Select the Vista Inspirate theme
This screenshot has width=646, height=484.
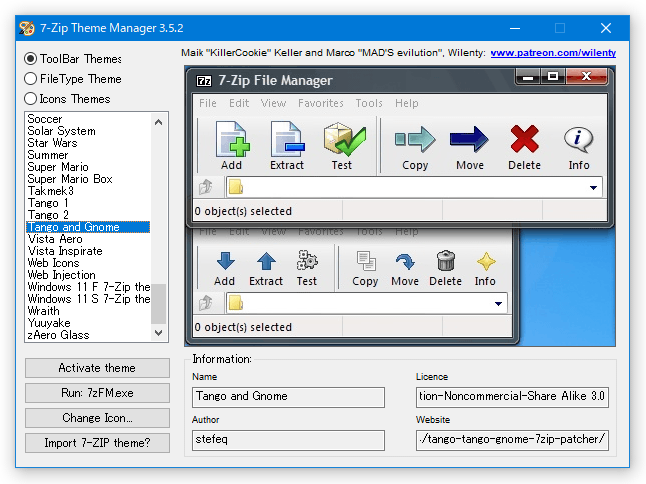(88, 251)
